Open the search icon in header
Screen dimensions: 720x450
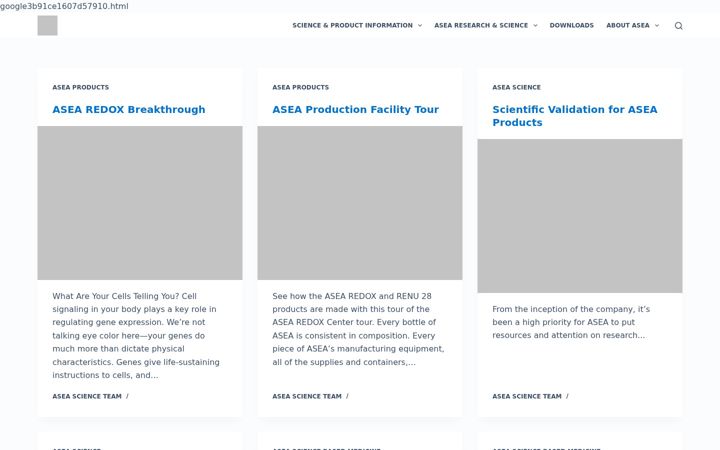(678, 26)
